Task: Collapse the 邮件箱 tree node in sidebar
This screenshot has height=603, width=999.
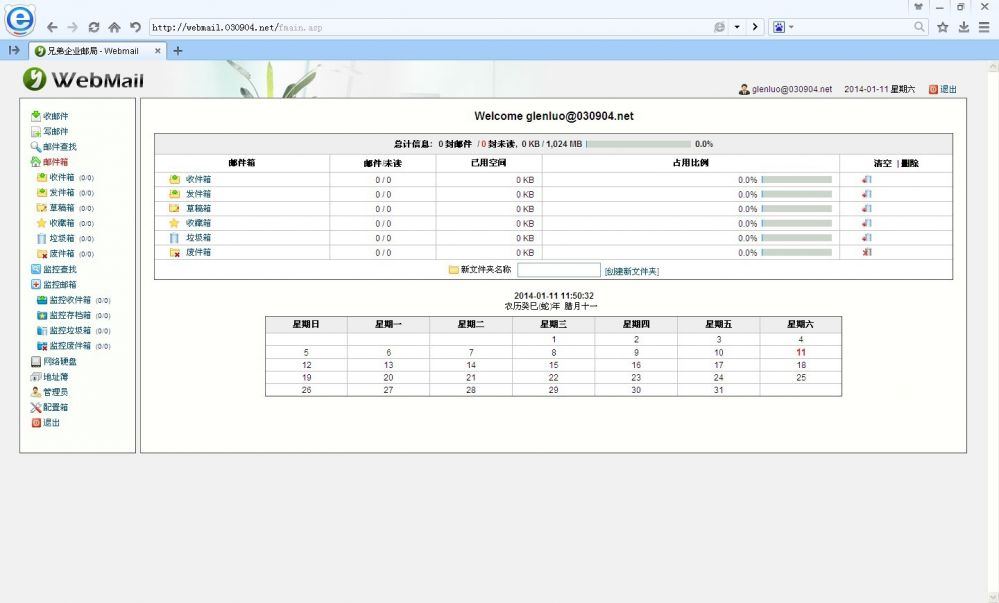Action: (x=36, y=162)
